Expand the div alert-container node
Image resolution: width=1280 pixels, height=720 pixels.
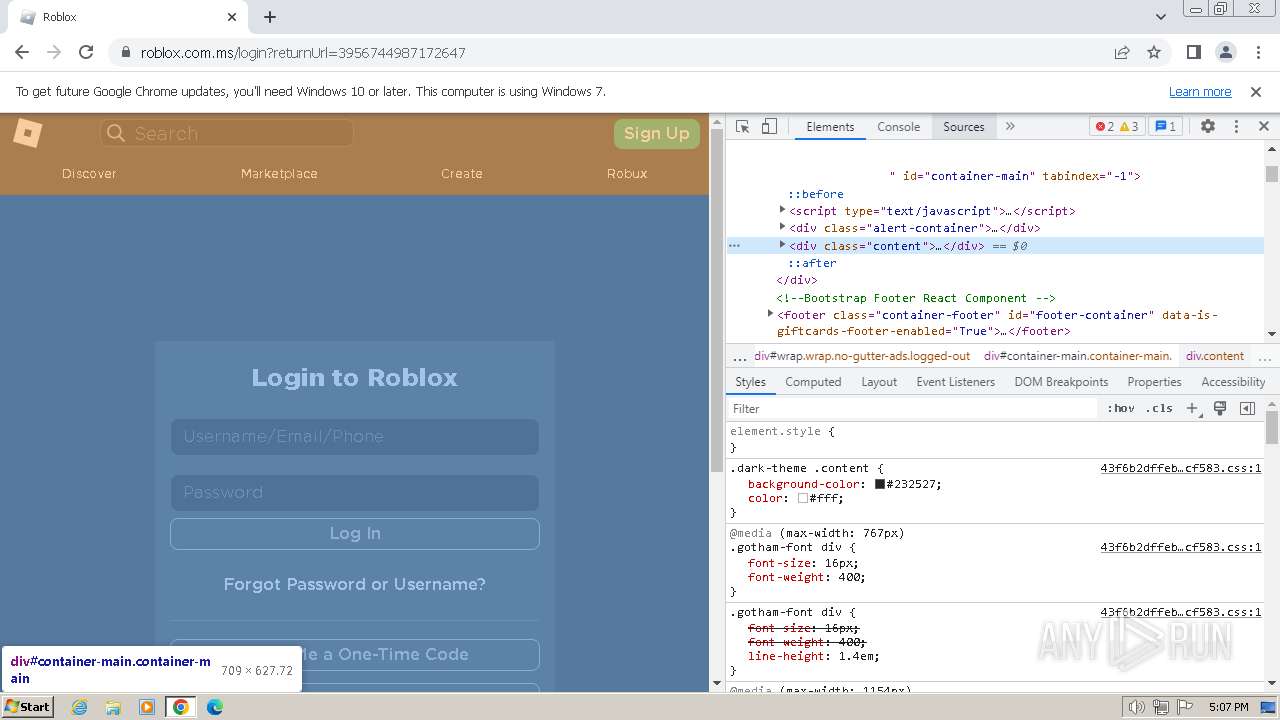pos(783,227)
